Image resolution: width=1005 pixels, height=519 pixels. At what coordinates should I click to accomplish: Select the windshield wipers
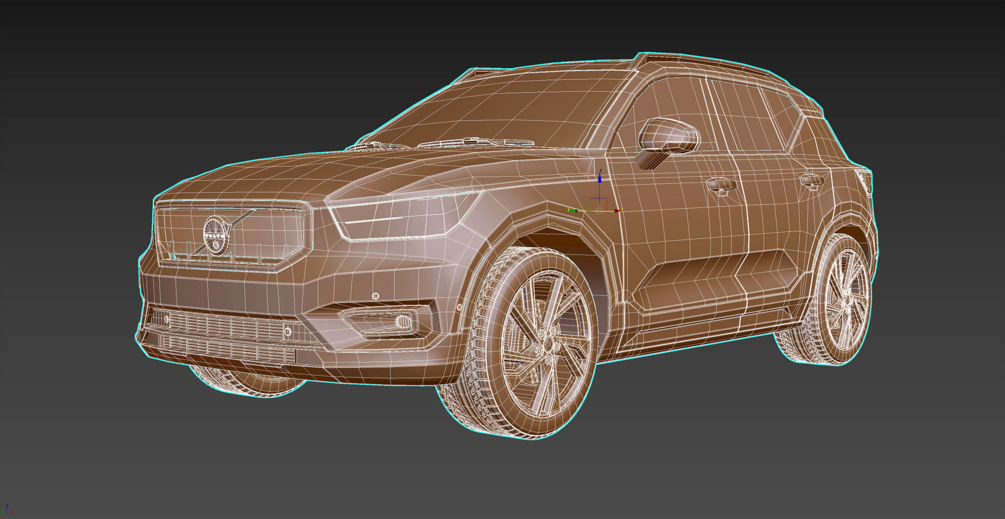442,144
